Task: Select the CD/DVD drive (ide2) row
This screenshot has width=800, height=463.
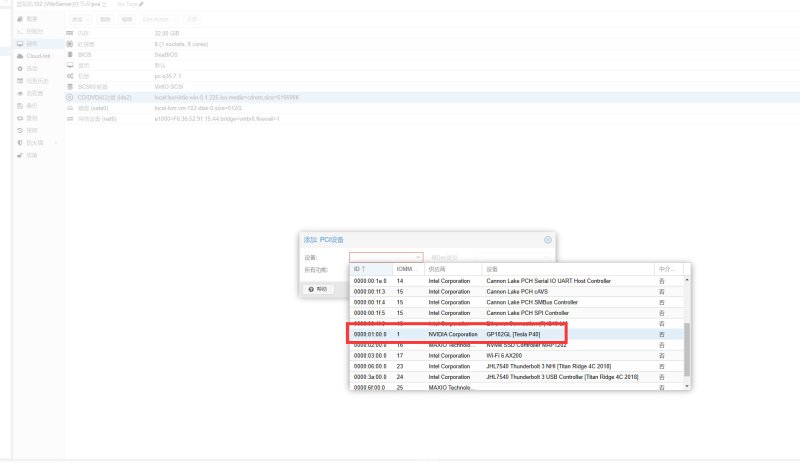Action: point(432,98)
